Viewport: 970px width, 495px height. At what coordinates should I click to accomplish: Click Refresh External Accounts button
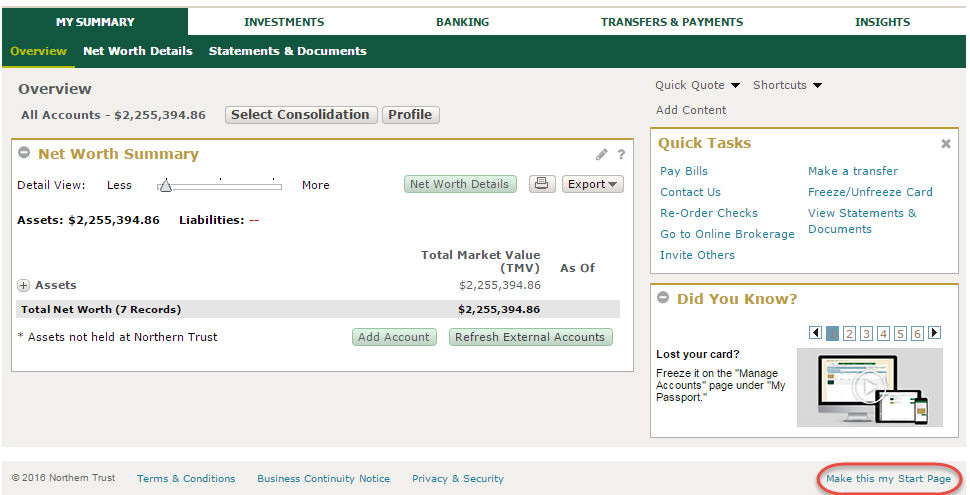(530, 337)
